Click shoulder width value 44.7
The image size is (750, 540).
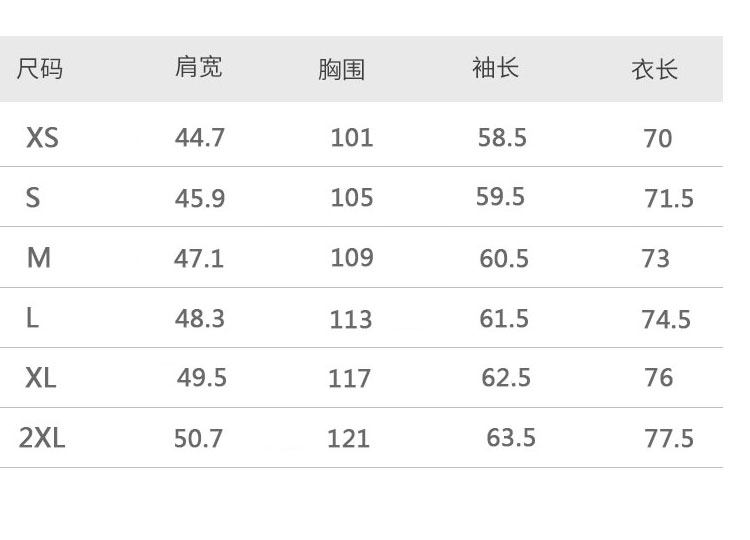pyautogui.click(x=200, y=137)
